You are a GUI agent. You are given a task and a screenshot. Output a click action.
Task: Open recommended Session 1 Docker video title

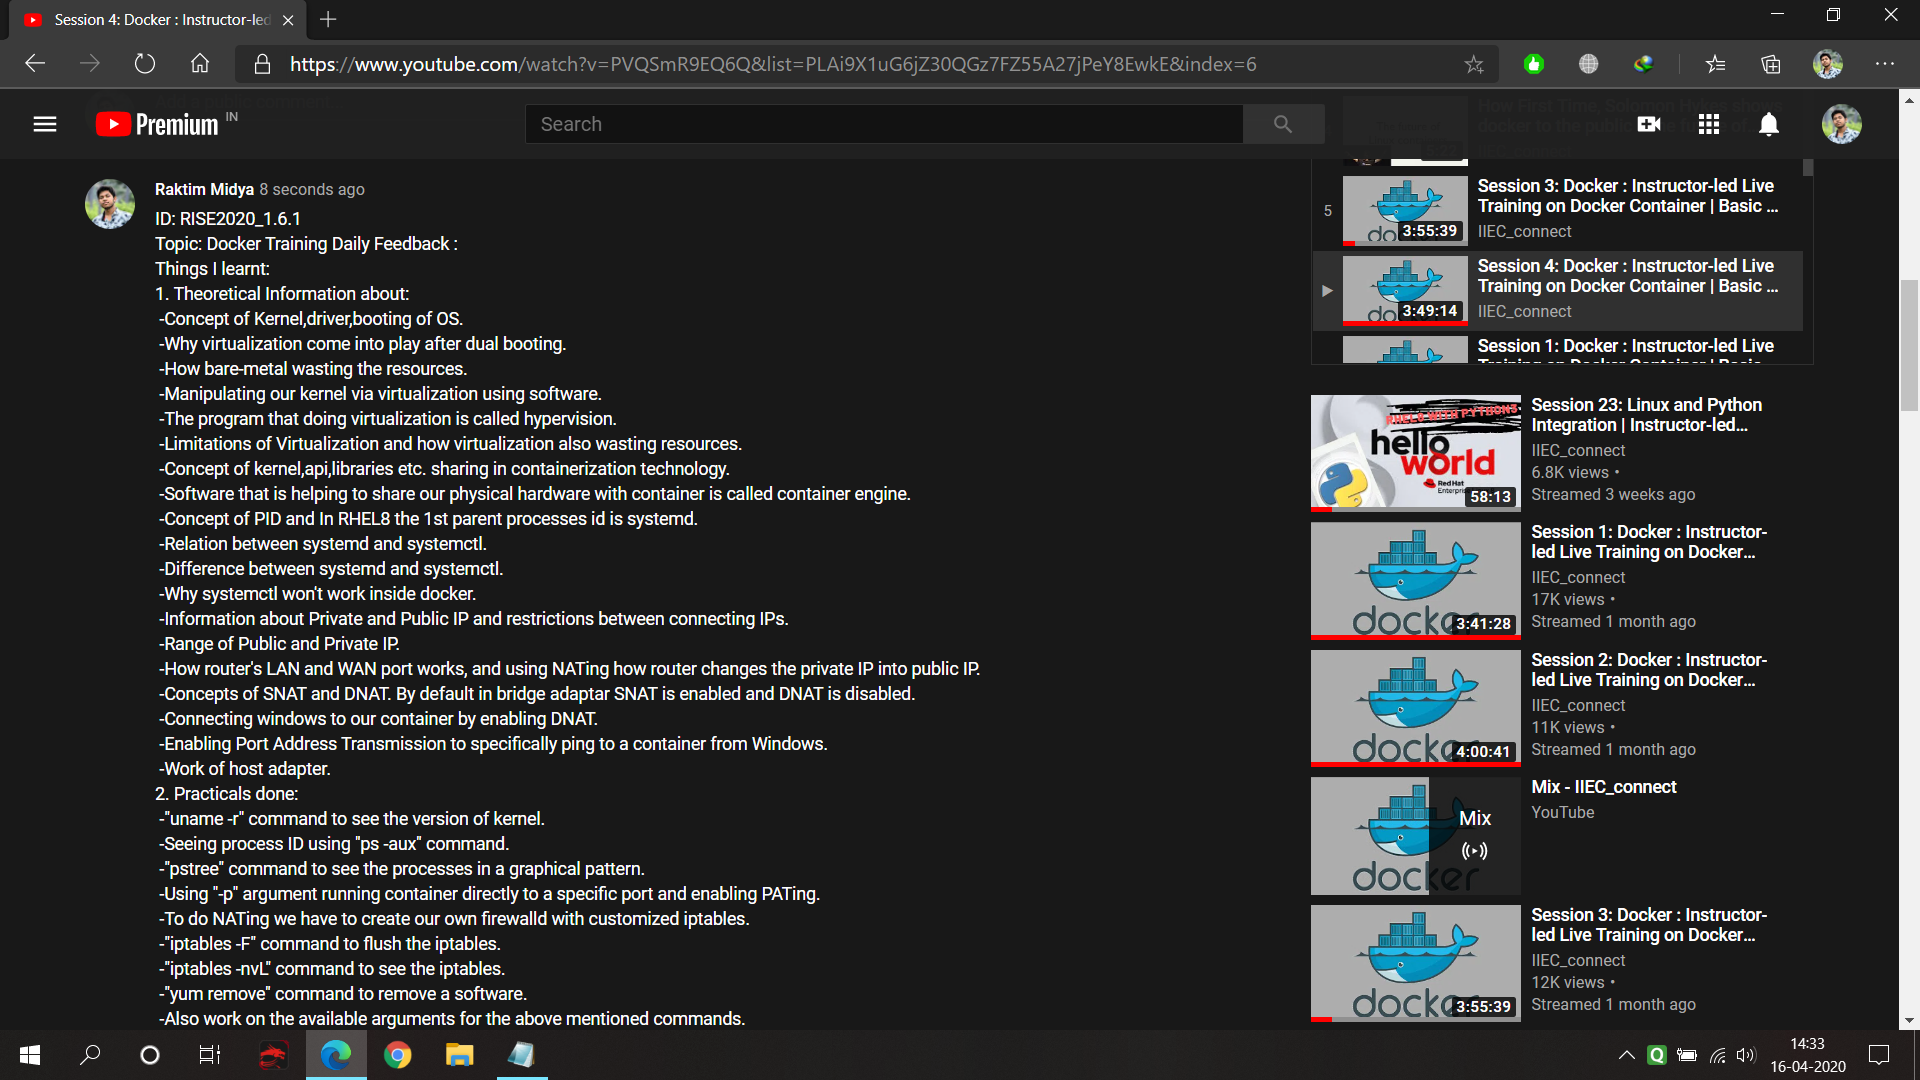(1649, 542)
